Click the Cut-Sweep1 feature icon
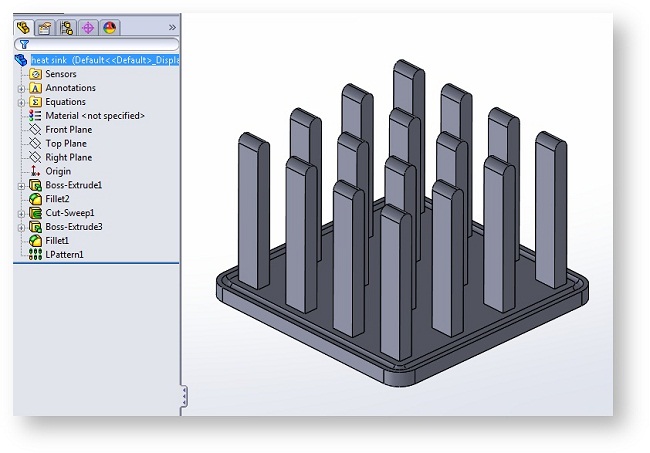The width and height of the screenshot is (650, 453). coord(36,213)
